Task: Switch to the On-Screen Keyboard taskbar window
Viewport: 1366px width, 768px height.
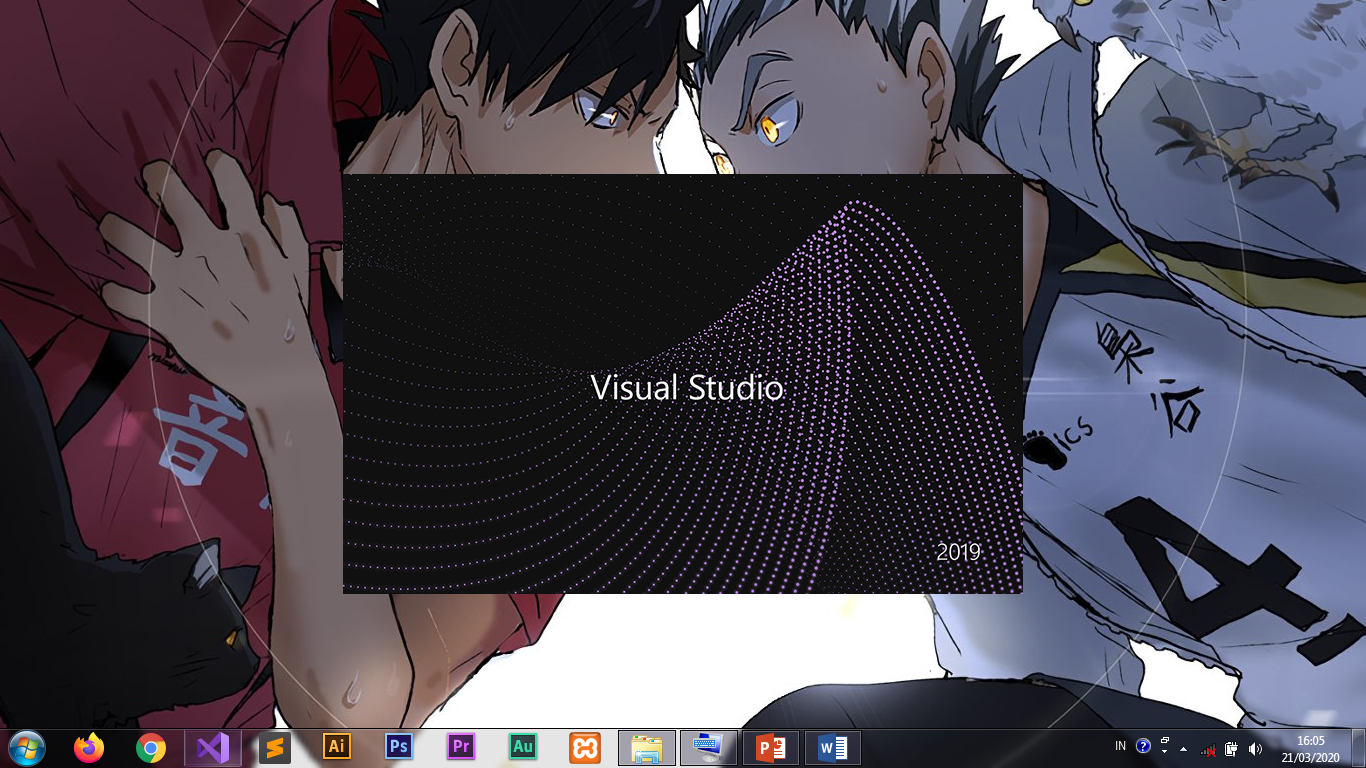Action: coord(709,748)
